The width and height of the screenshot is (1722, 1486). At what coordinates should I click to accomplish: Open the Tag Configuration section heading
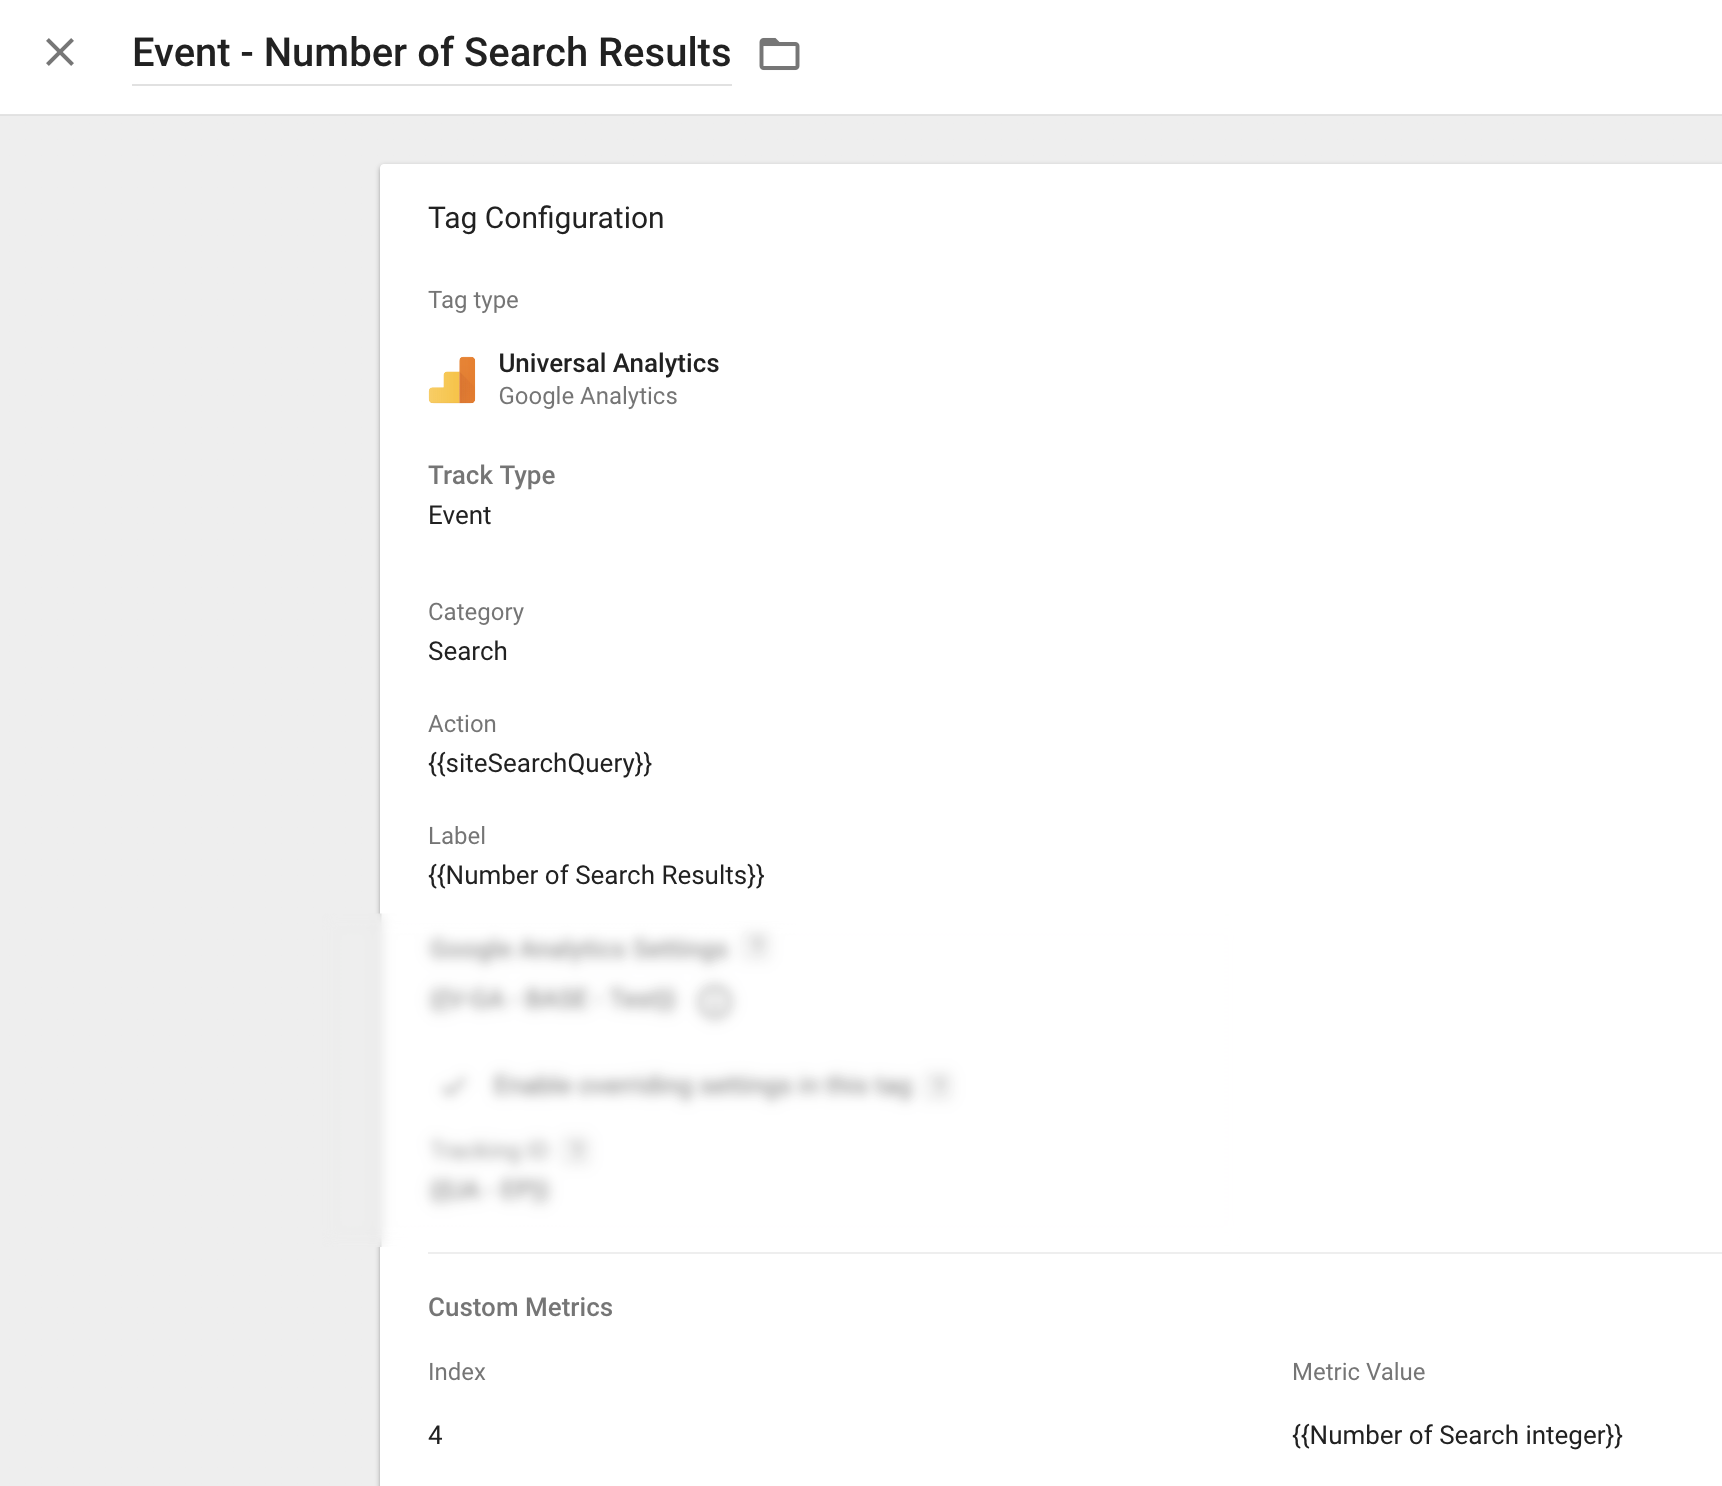pos(546,218)
